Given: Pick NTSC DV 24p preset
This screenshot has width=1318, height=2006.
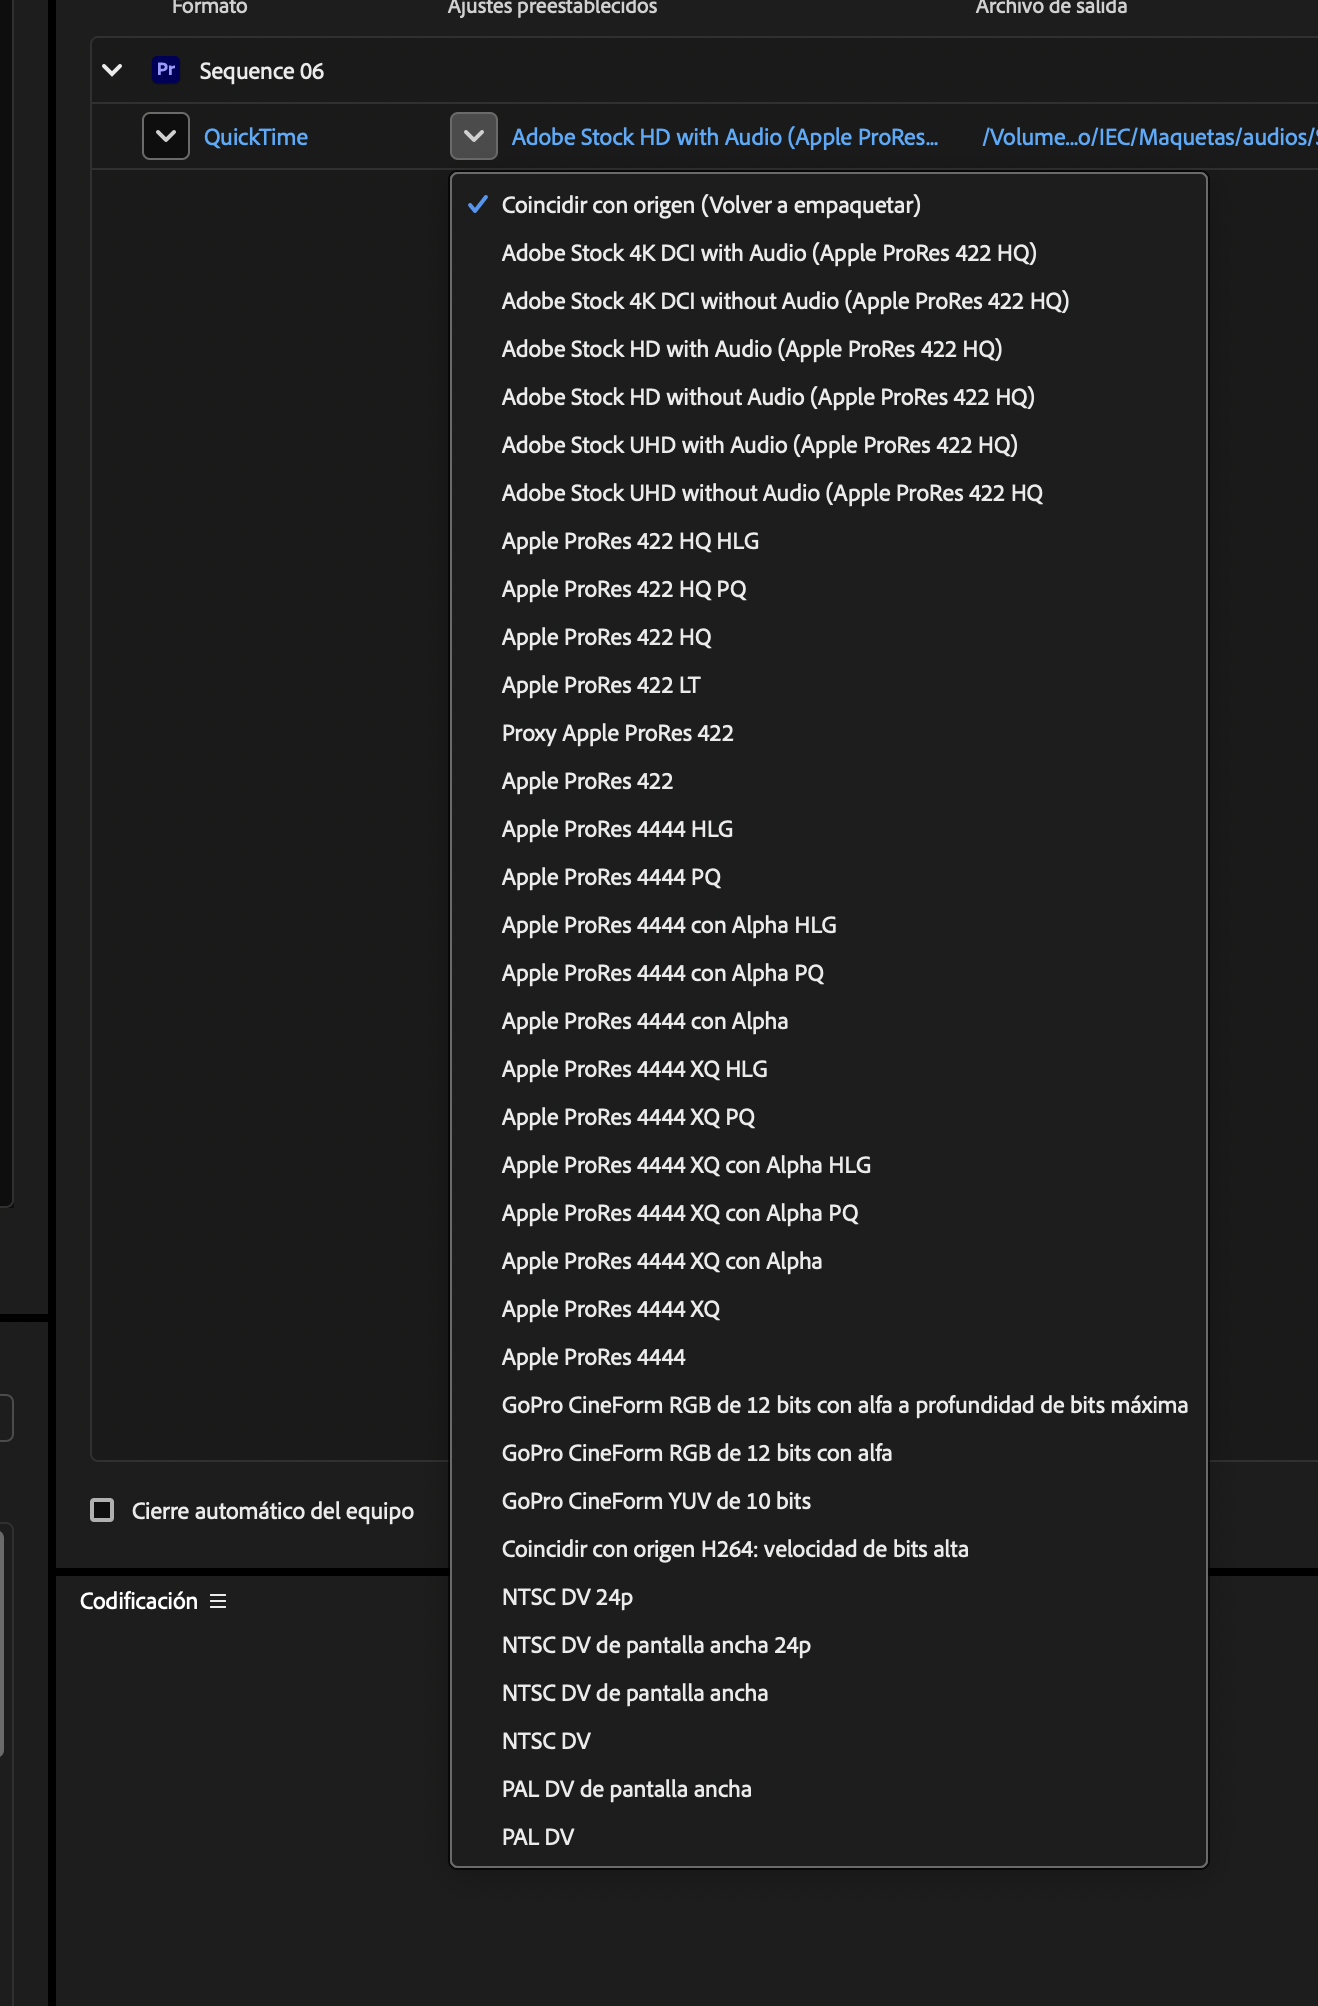Looking at the screenshot, I should (566, 1596).
